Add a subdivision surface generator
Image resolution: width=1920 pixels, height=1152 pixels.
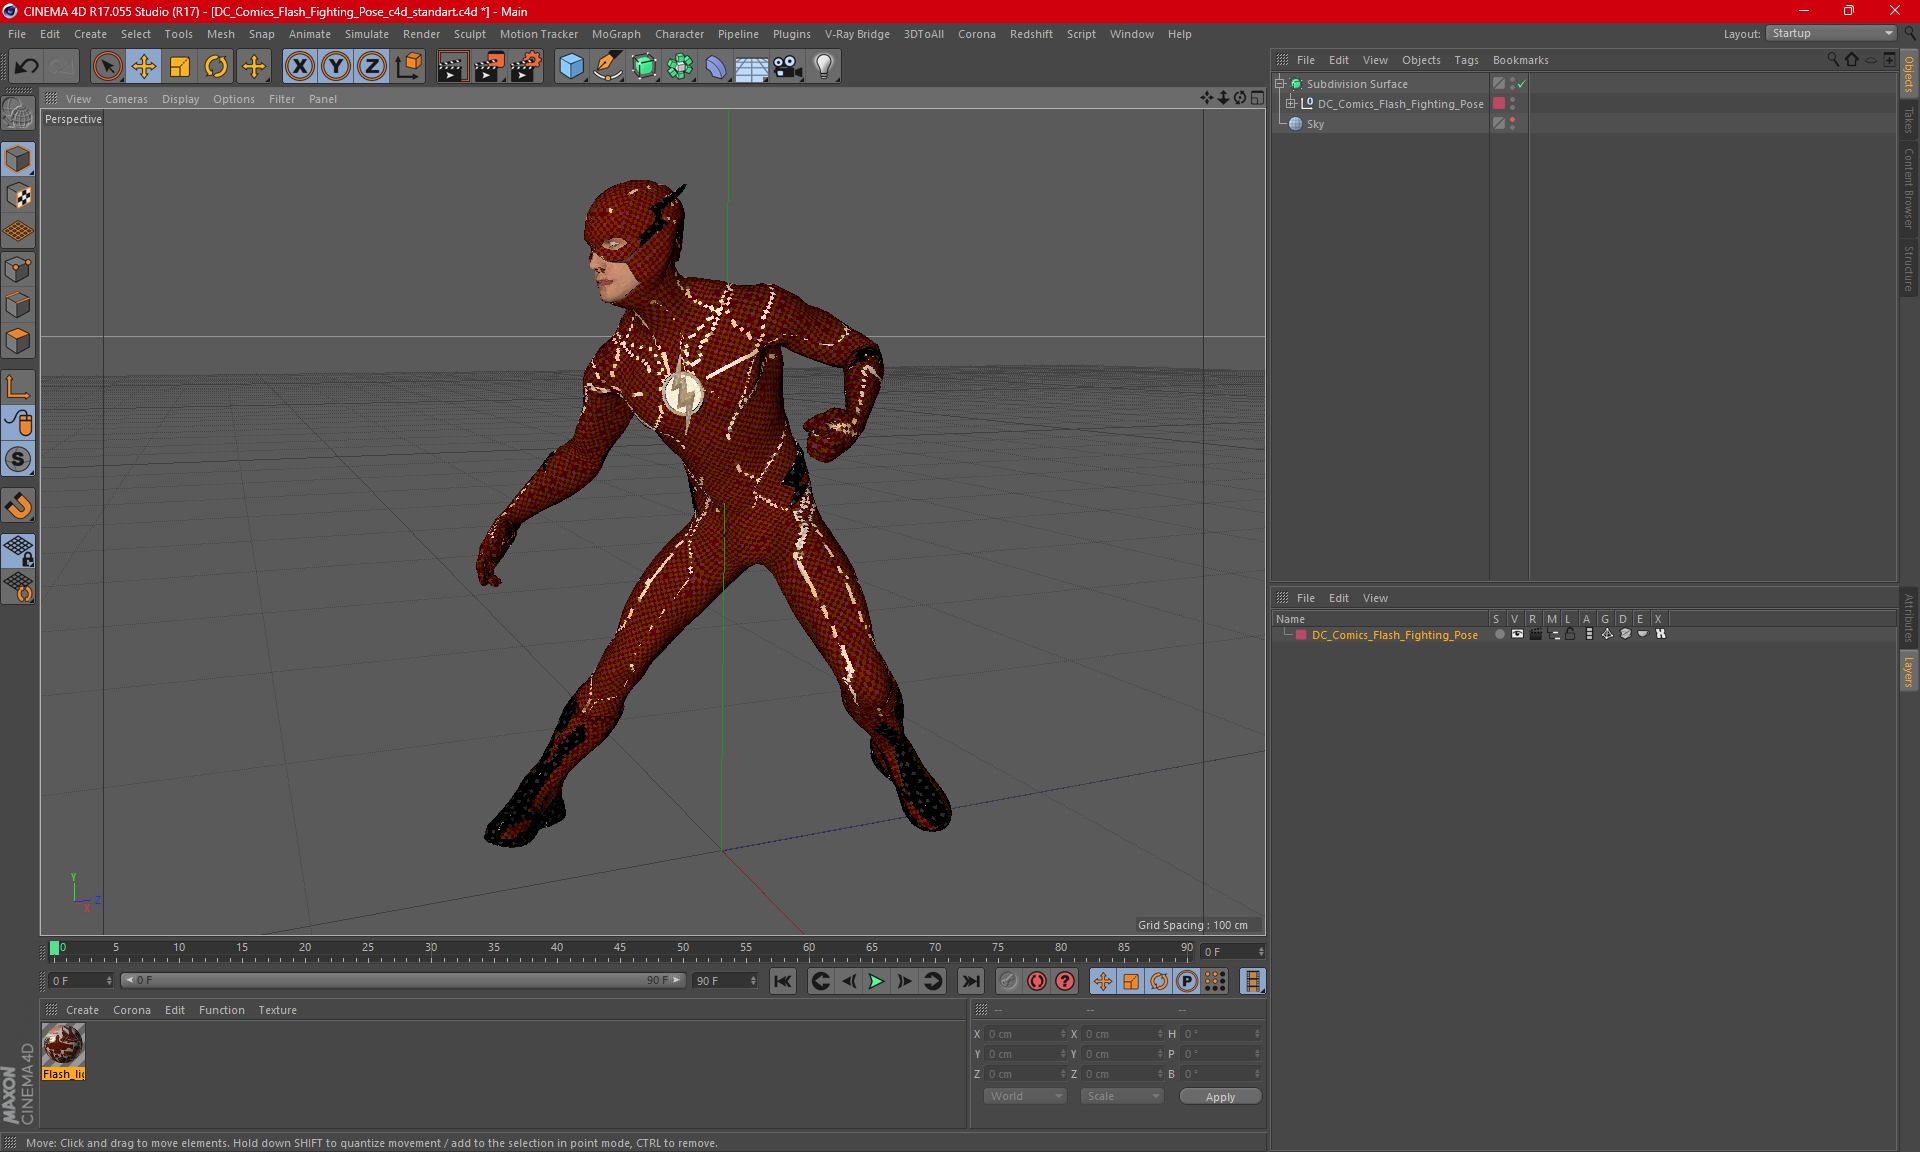644,67
